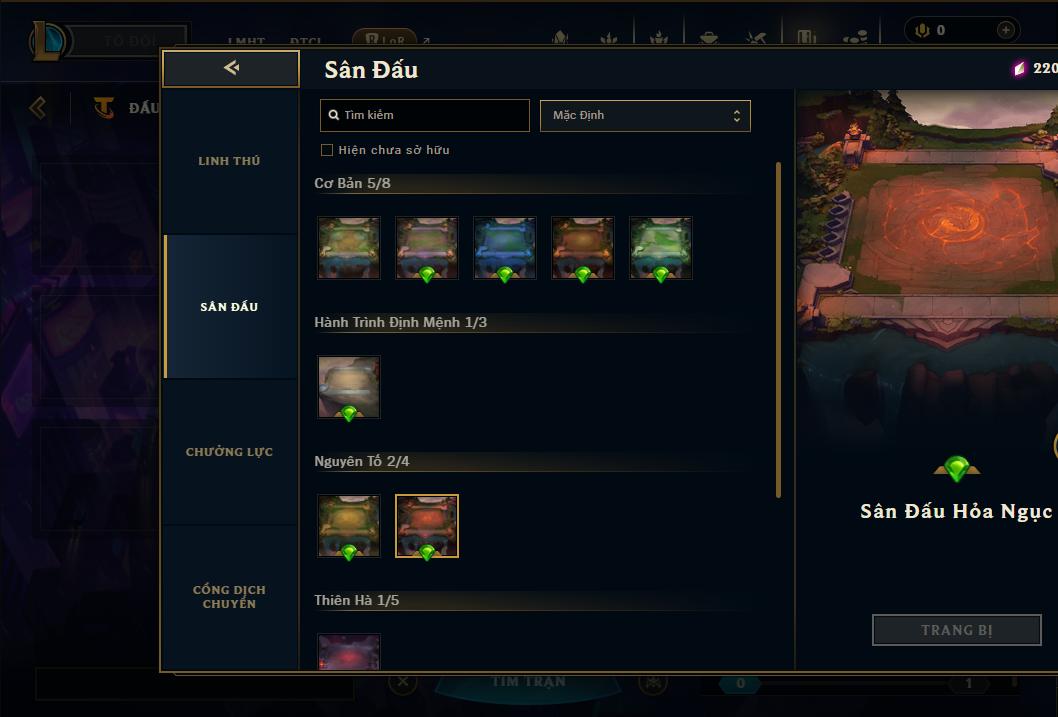Switch to the Linh Thú tab
The width and height of the screenshot is (1058, 717).
229,161
